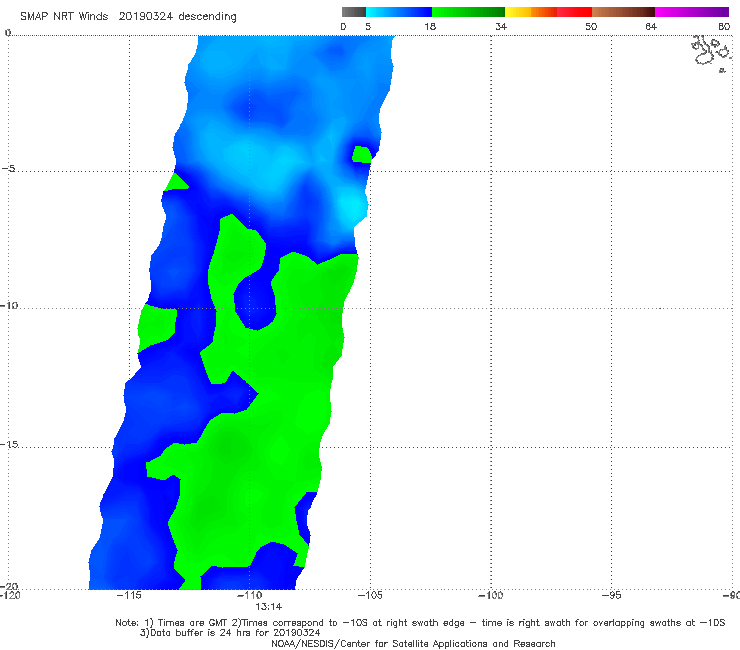Click the 'Data buffer is 24 hrs' note
740x650 pixels.
coord(230,633)
